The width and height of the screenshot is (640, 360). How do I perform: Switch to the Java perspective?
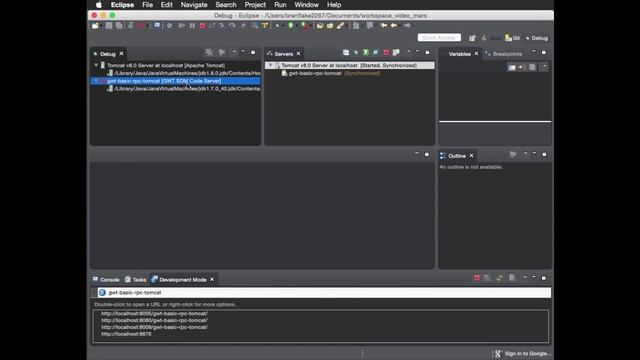pos(491,38)
